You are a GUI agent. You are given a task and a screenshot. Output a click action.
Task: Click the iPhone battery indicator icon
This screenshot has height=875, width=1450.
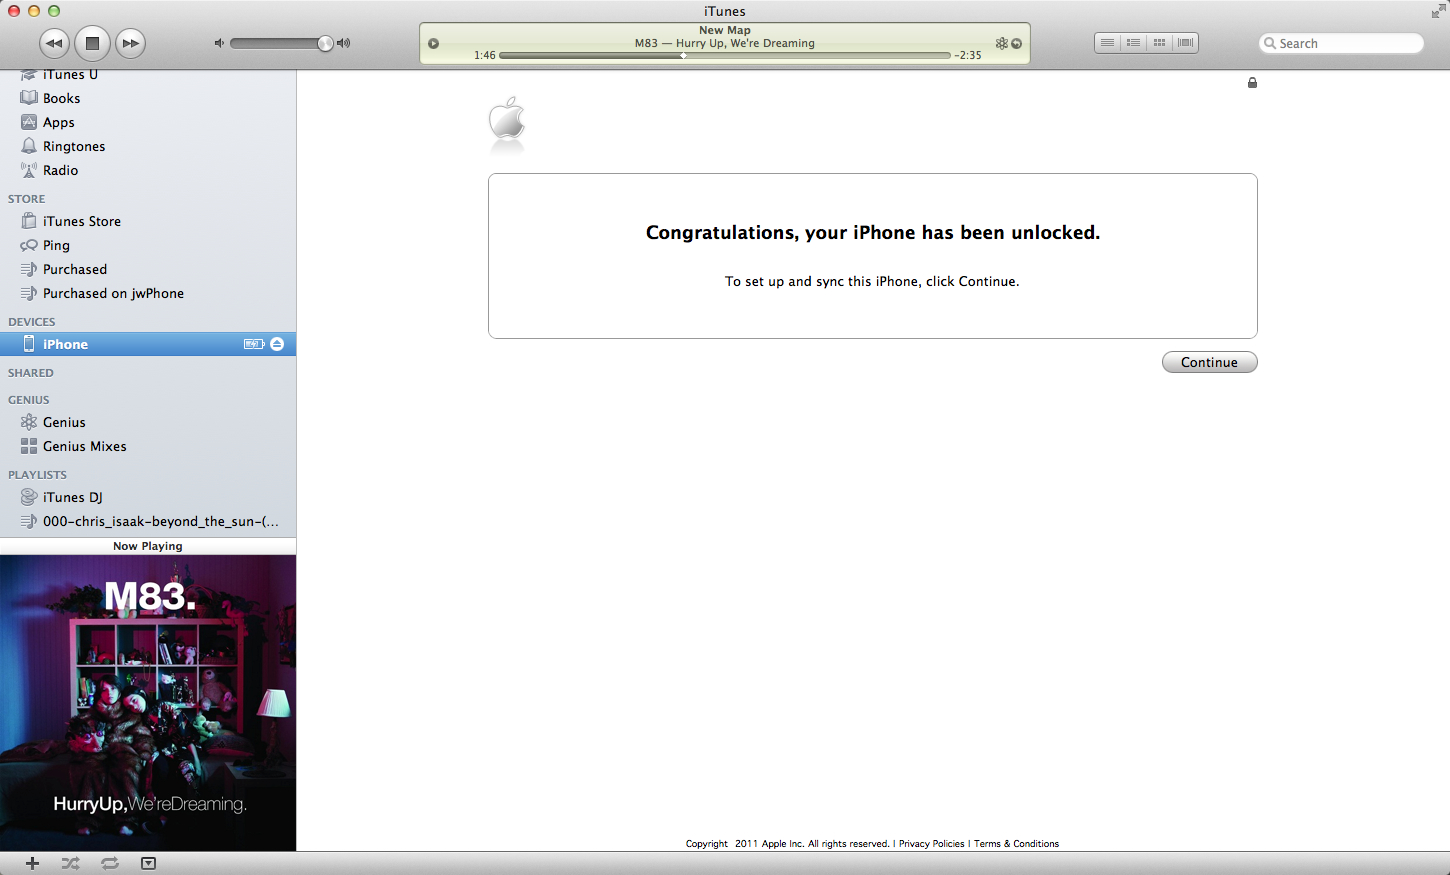coord(254,344)
